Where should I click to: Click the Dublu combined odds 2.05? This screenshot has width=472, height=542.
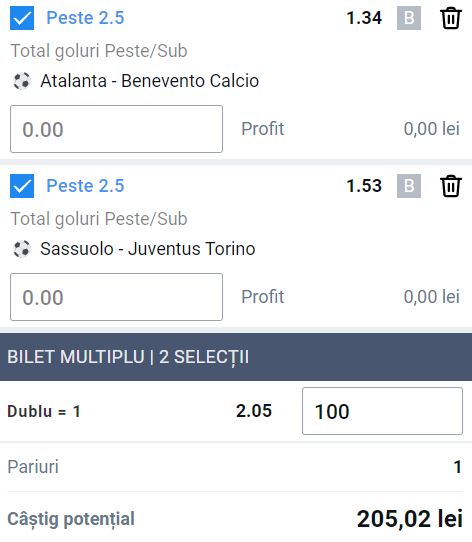coord(254,411)
